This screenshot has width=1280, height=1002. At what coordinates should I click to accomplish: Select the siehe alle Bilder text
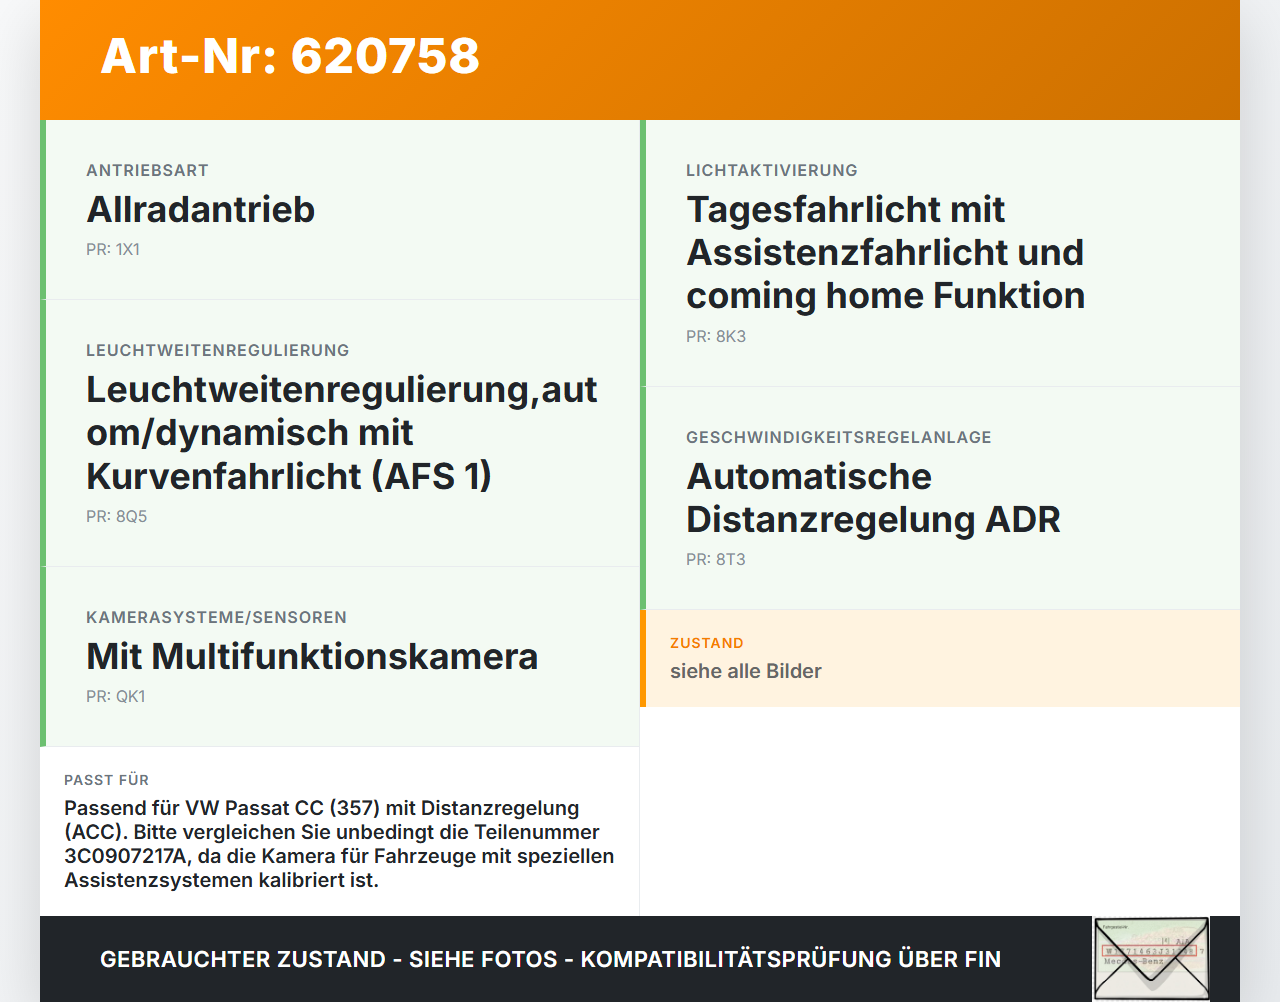pos(746,671)
